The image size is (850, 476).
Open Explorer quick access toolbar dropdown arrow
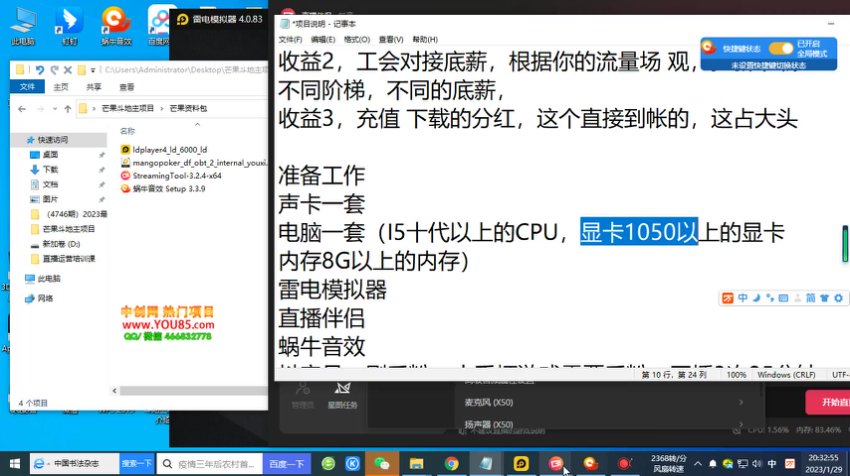tap(93, 70)
